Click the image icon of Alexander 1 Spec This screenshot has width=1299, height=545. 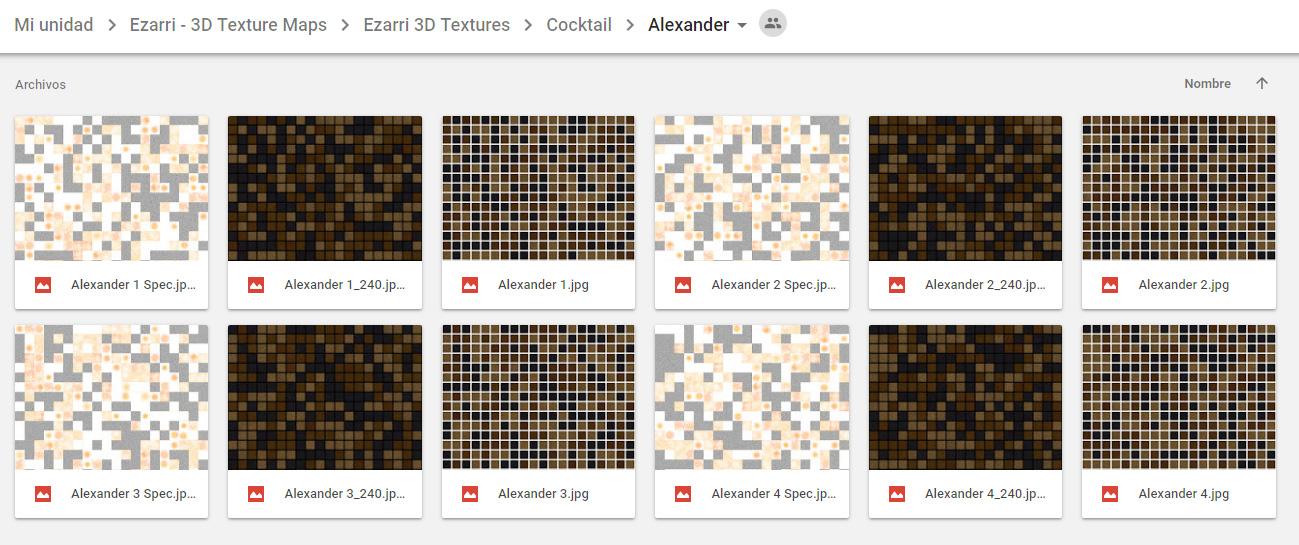click(x=43, y=285)
